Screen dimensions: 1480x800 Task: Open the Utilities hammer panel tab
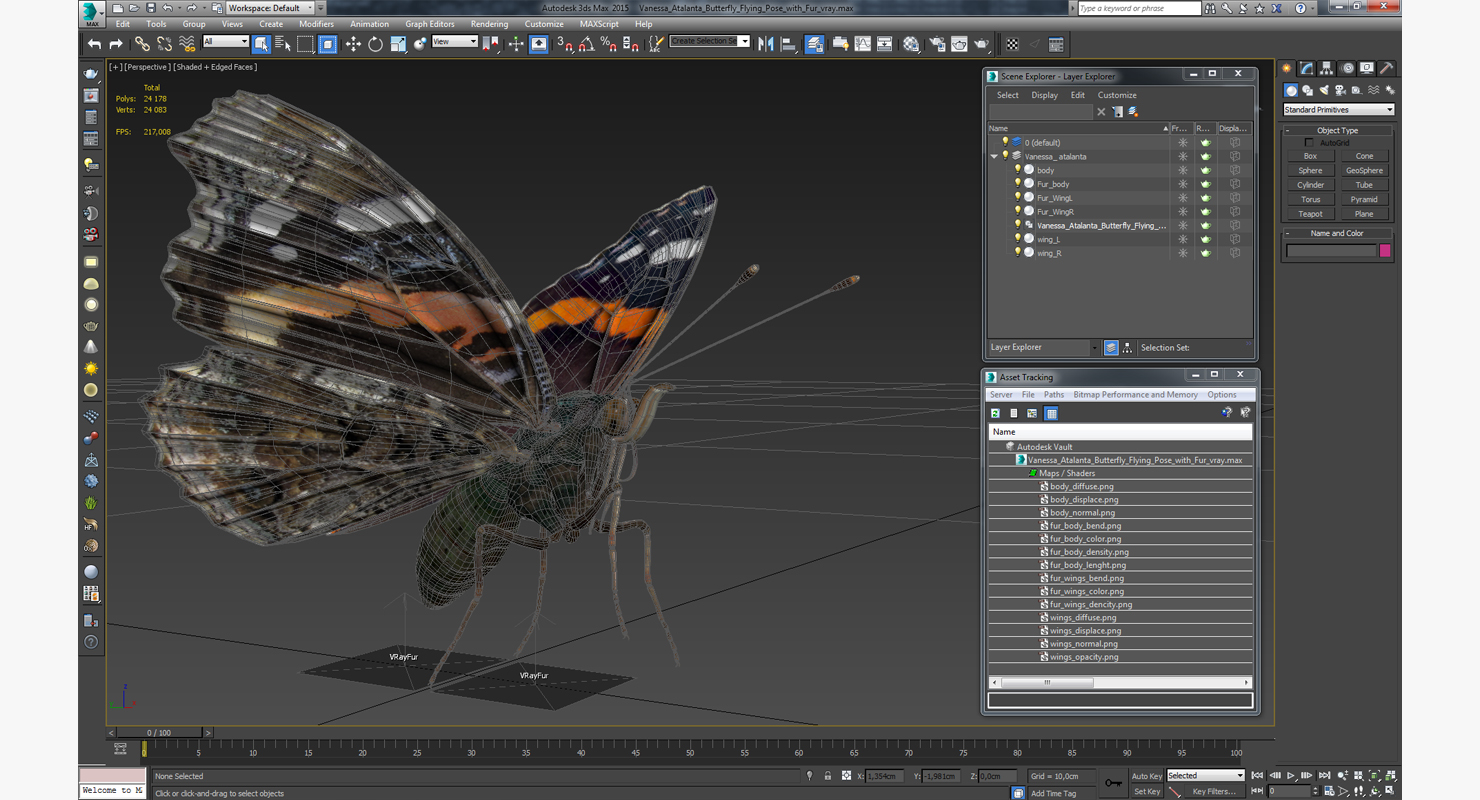click(x=1386, y=69)
